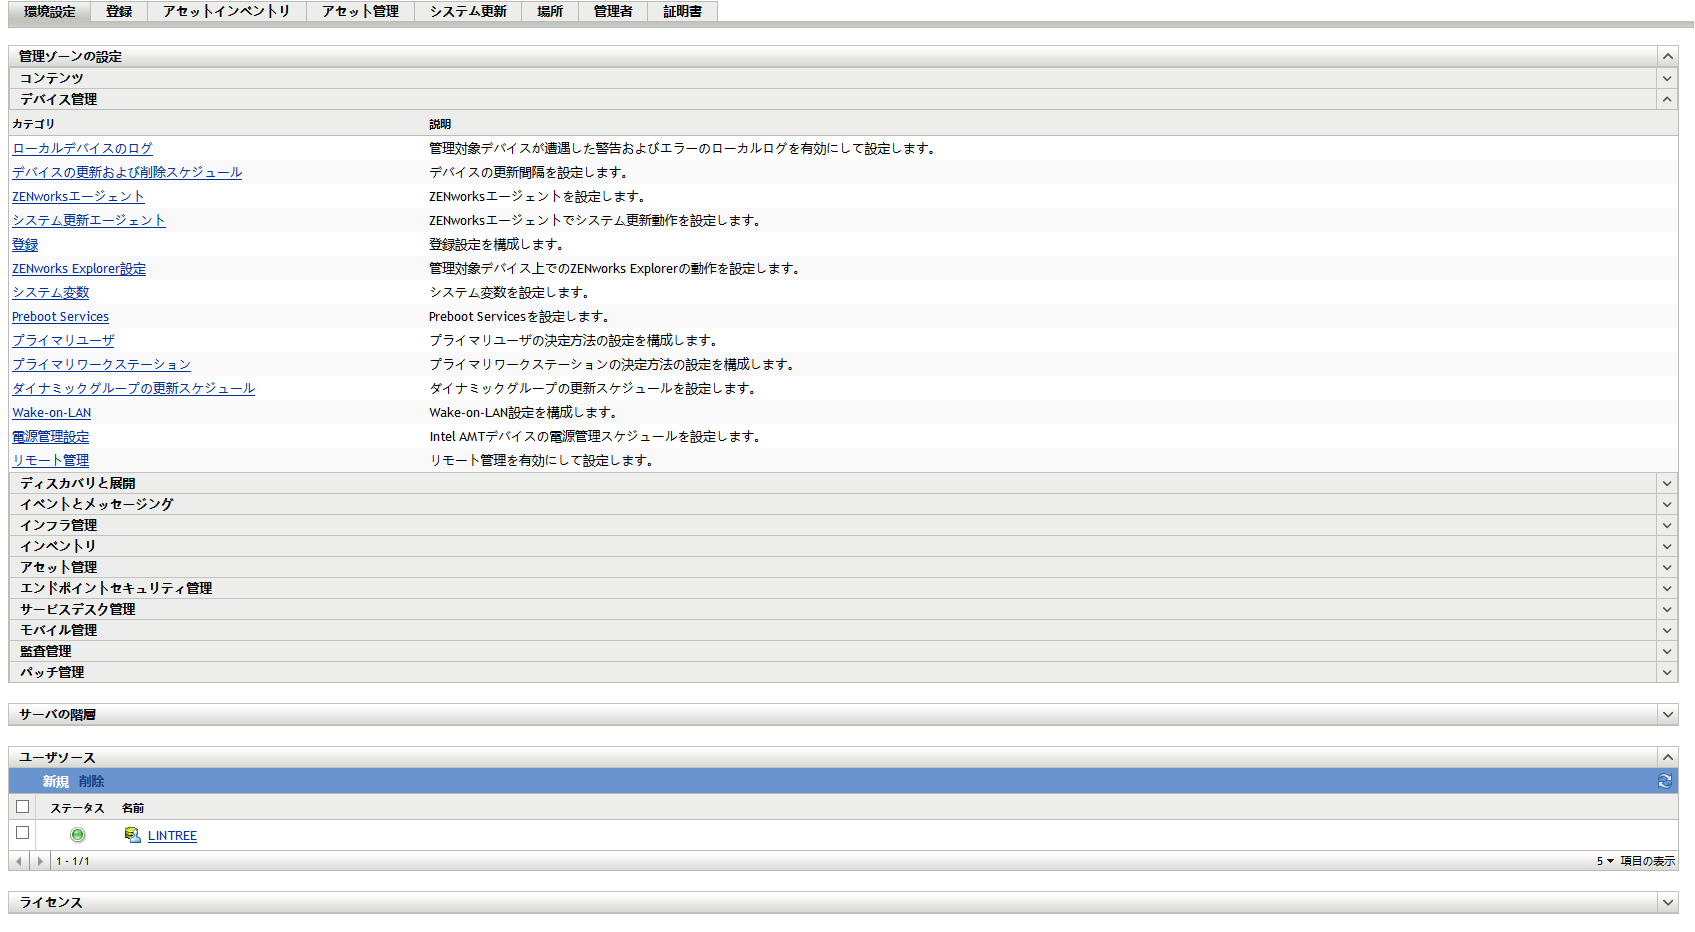
Task: Expand the コンテンツ section
Action: [1667, 78]
